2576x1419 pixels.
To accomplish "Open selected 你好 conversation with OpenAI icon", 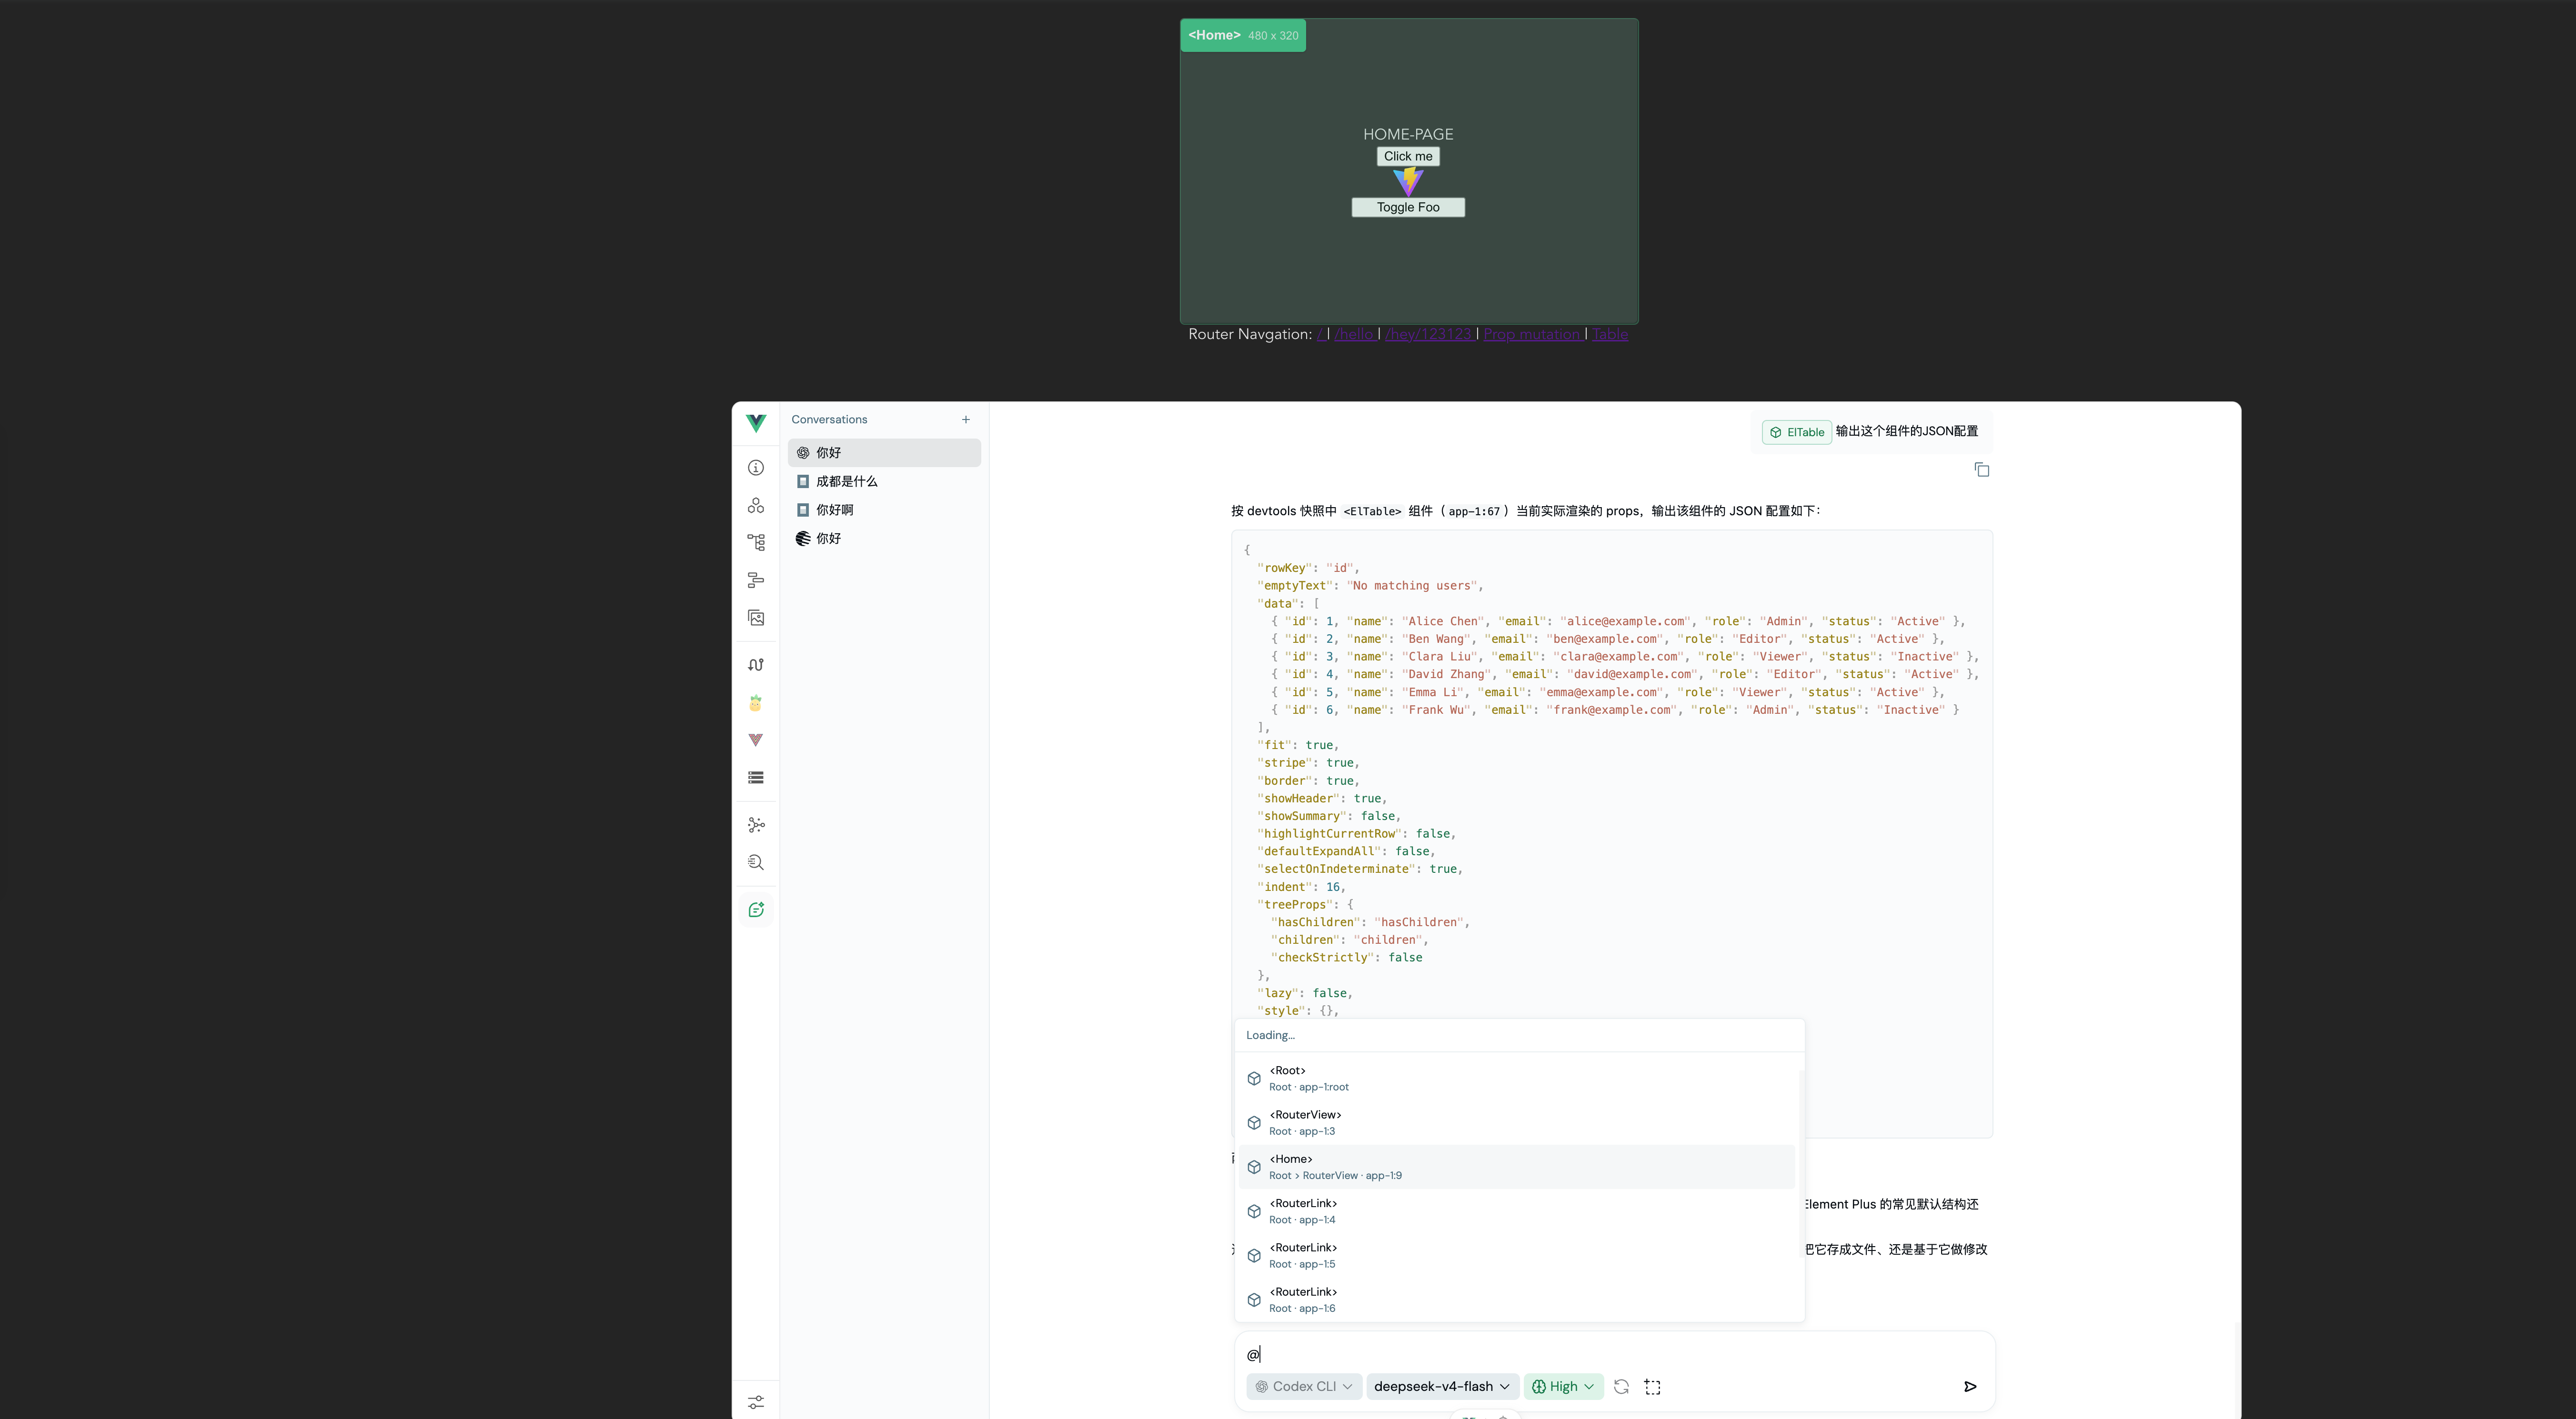I will pos(884,453).
